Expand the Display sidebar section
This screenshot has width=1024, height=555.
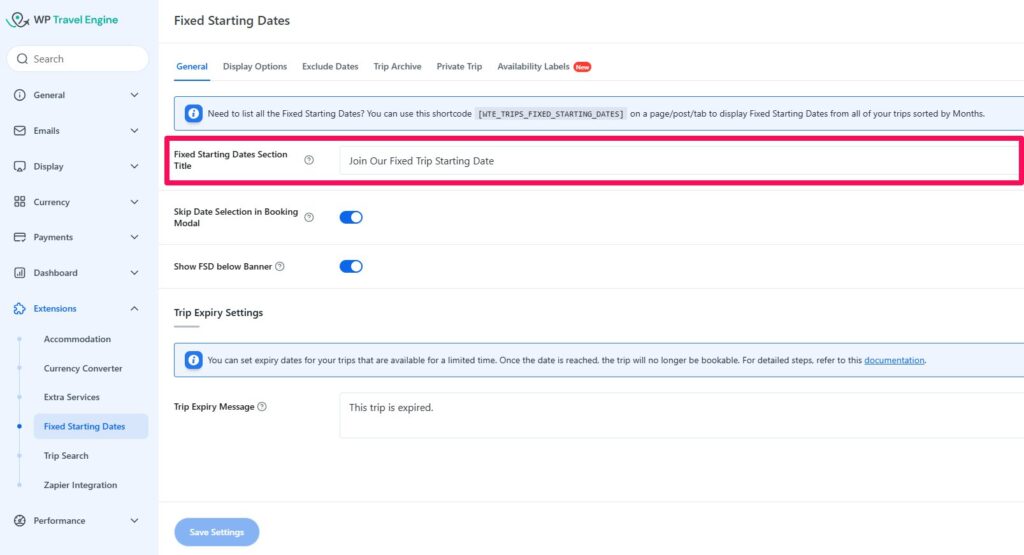click(134, 166)
